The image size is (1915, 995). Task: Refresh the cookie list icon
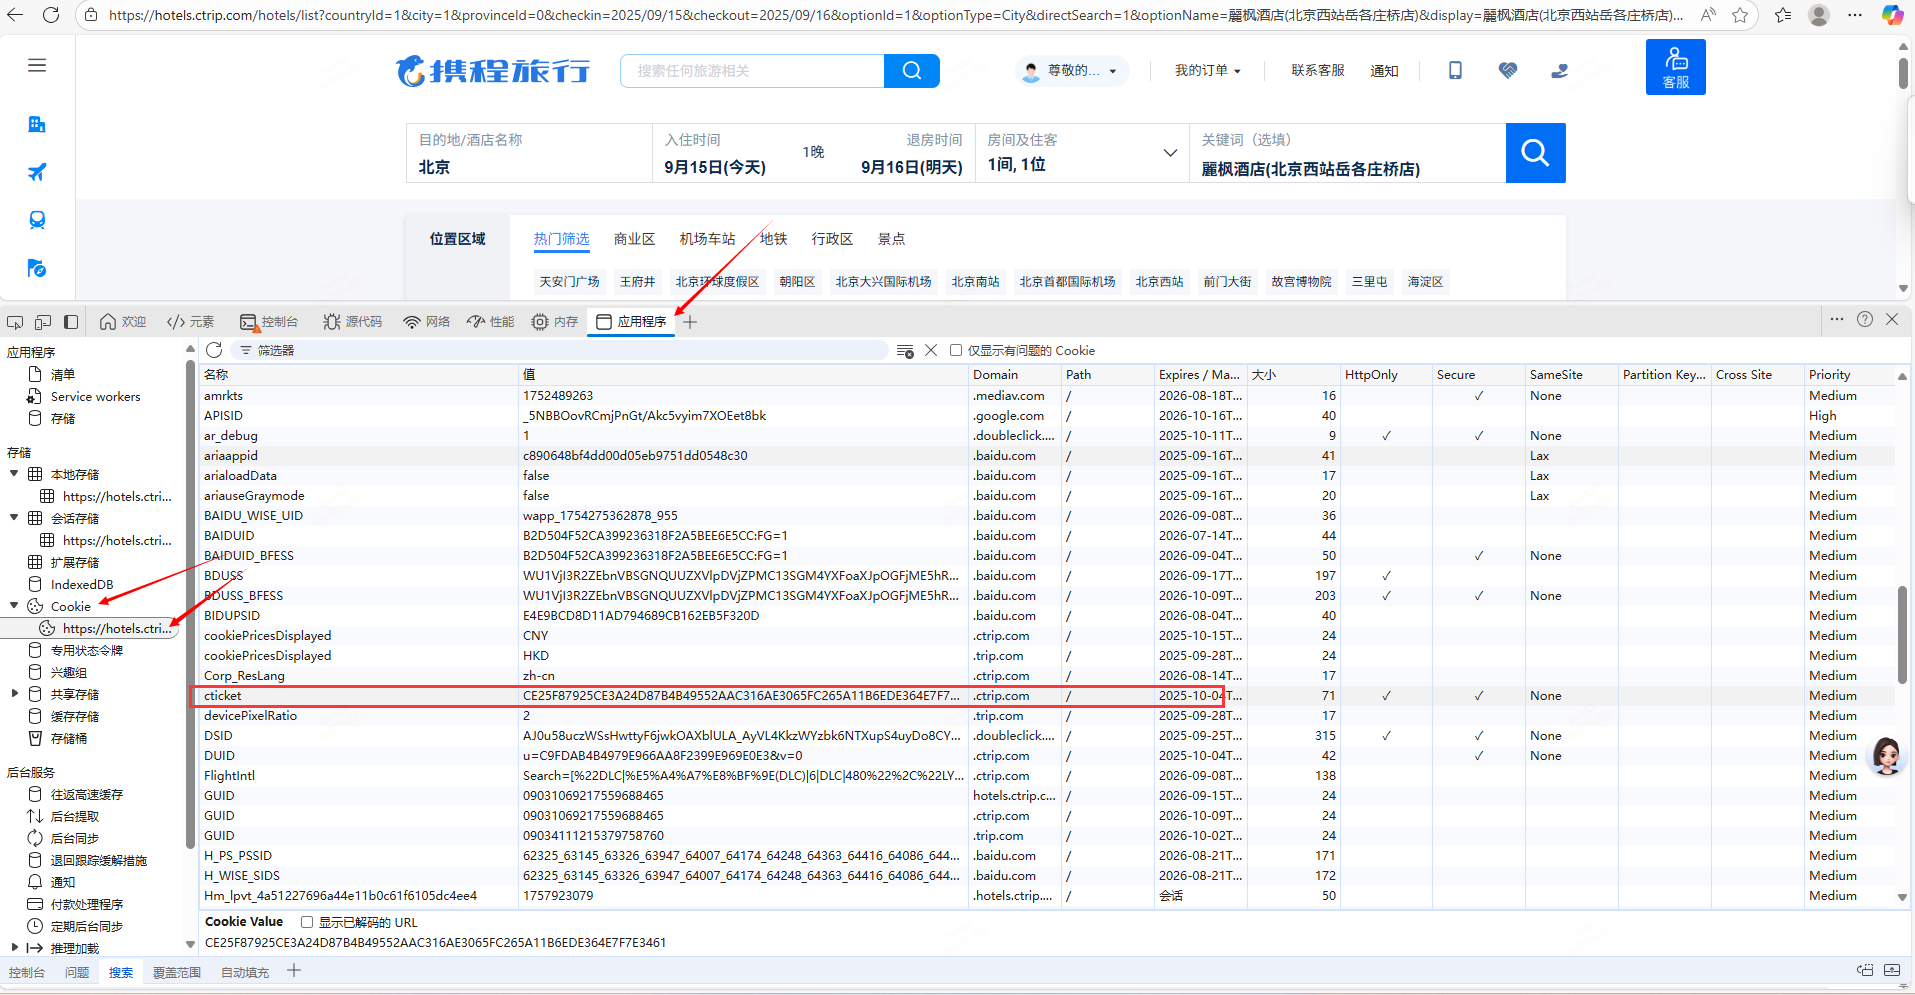point(214,350)
